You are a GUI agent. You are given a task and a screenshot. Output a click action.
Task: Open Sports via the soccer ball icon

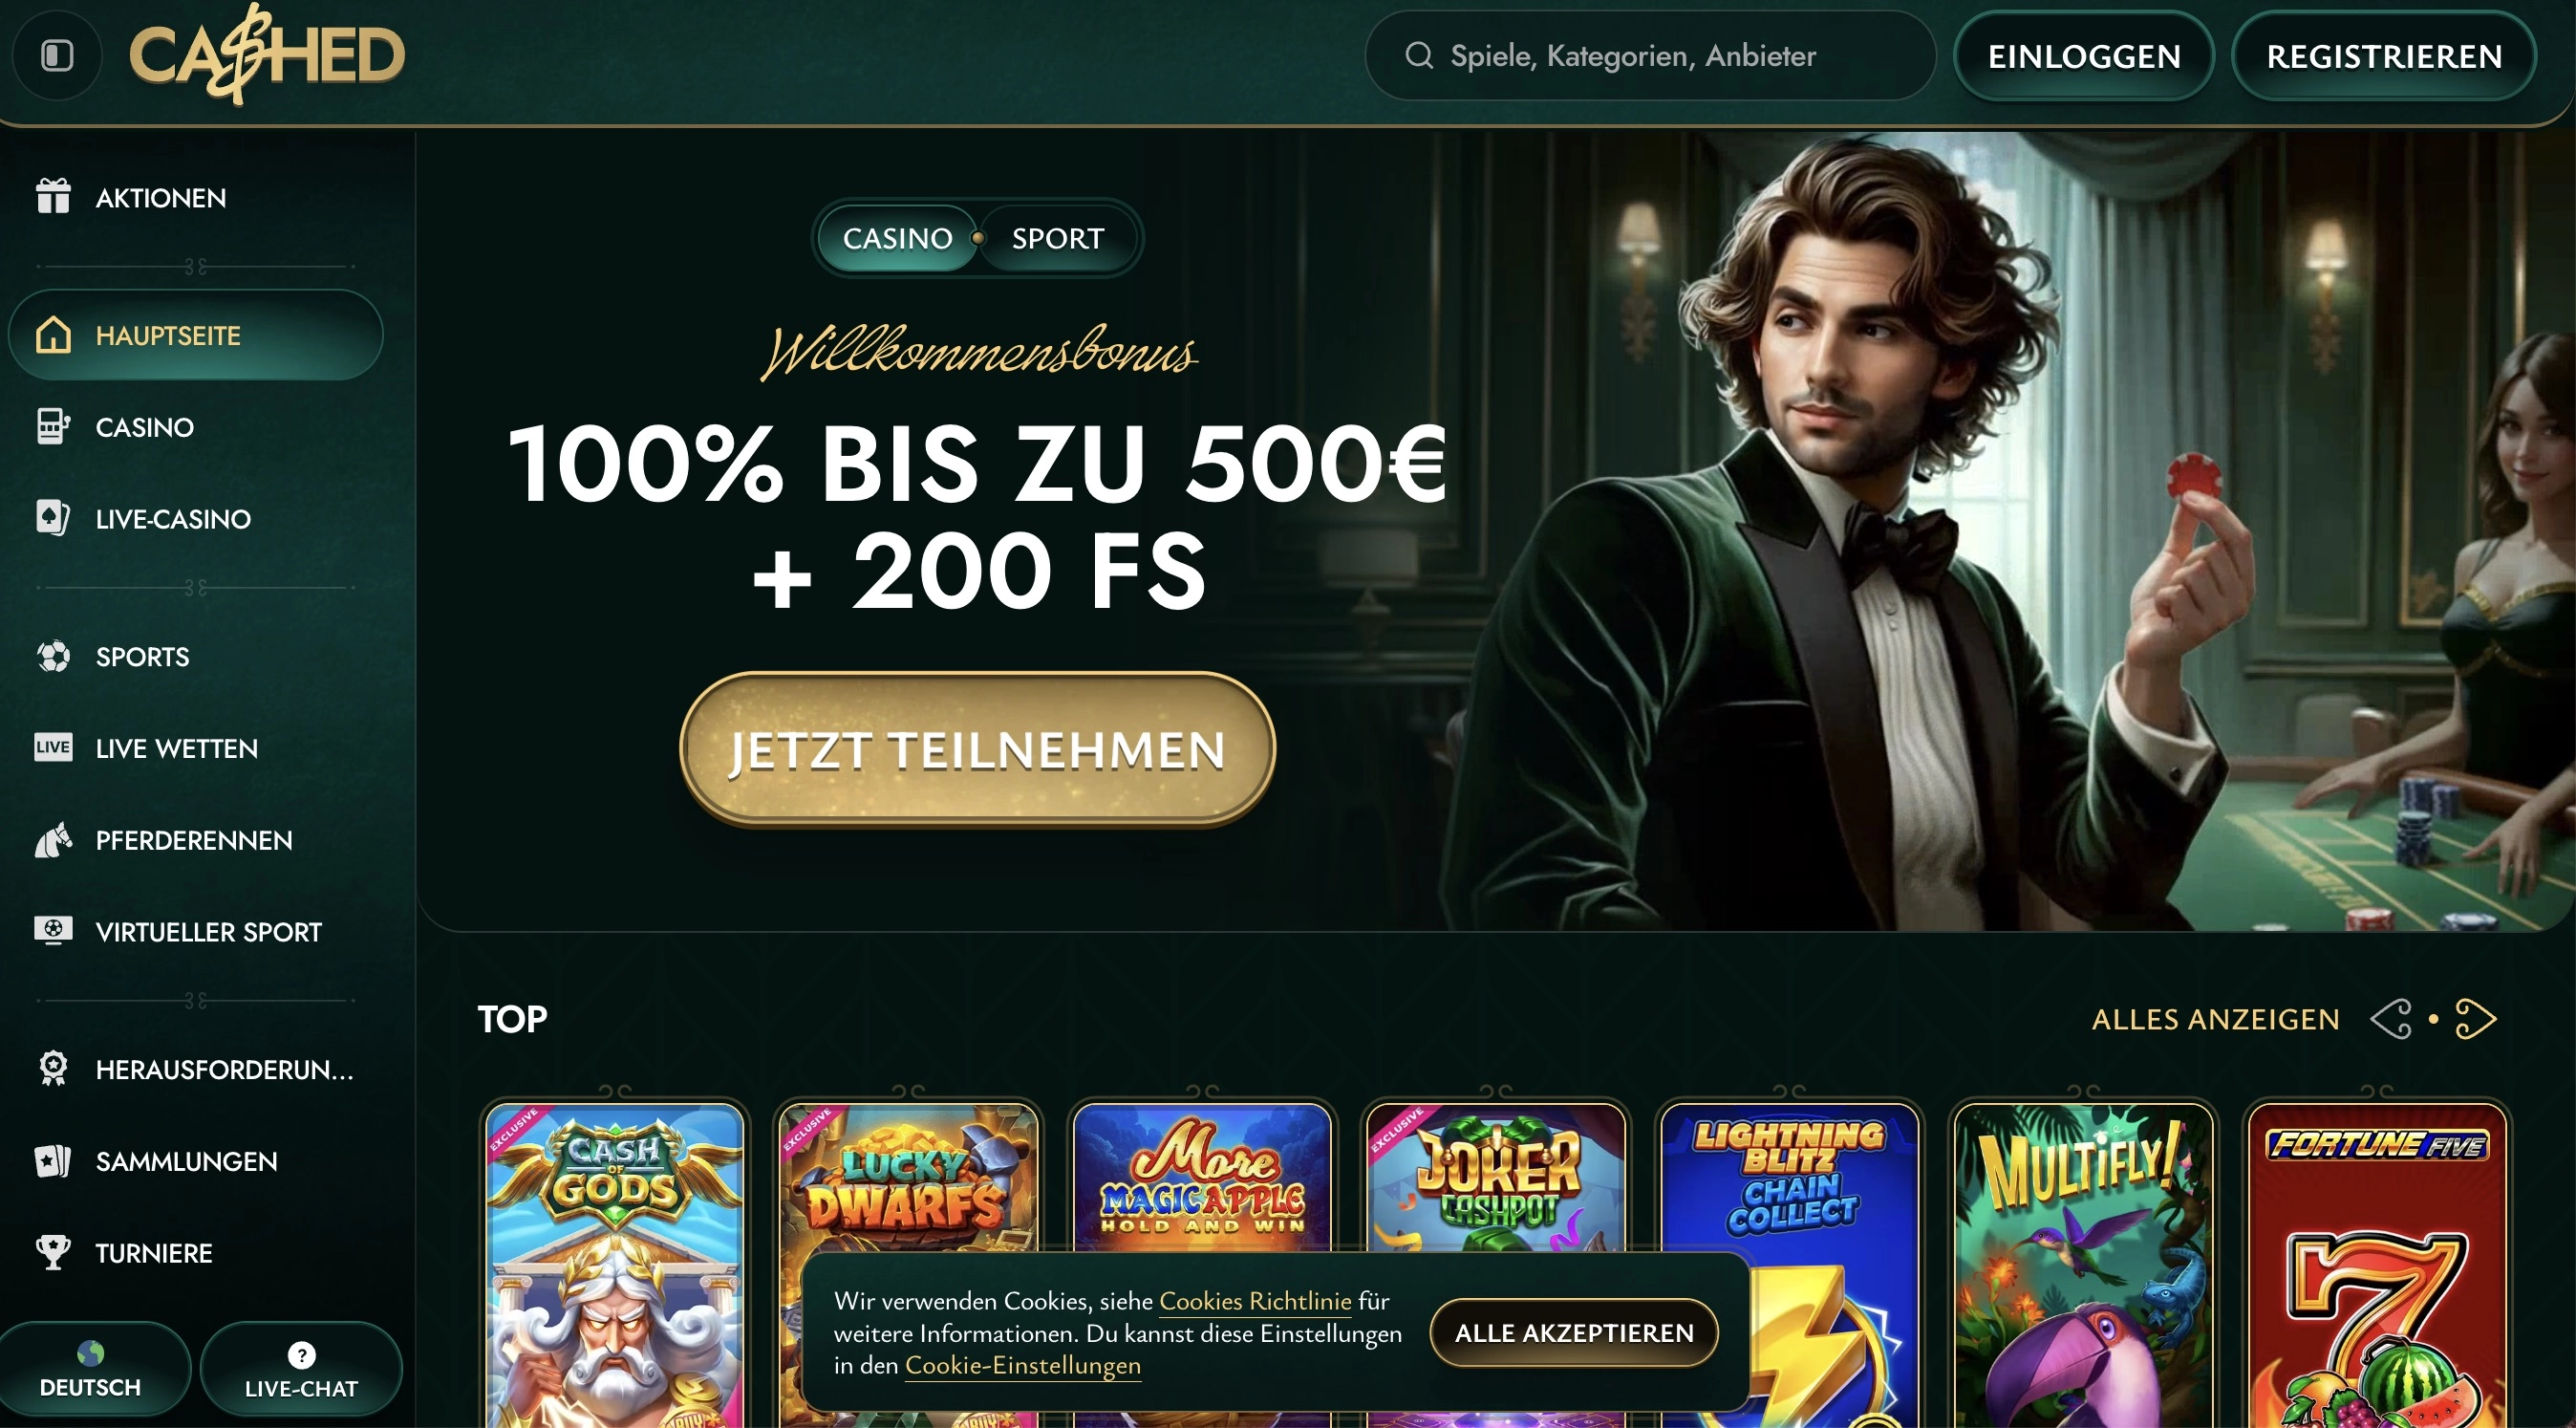(x=53, y=656)
